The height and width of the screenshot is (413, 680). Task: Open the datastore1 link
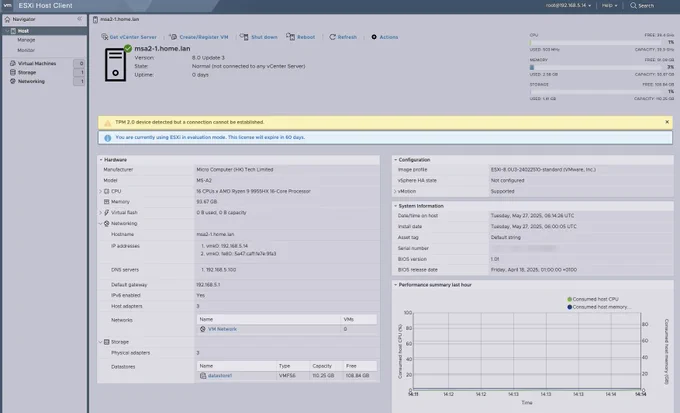pyautogui.click(x=220, y=376)
